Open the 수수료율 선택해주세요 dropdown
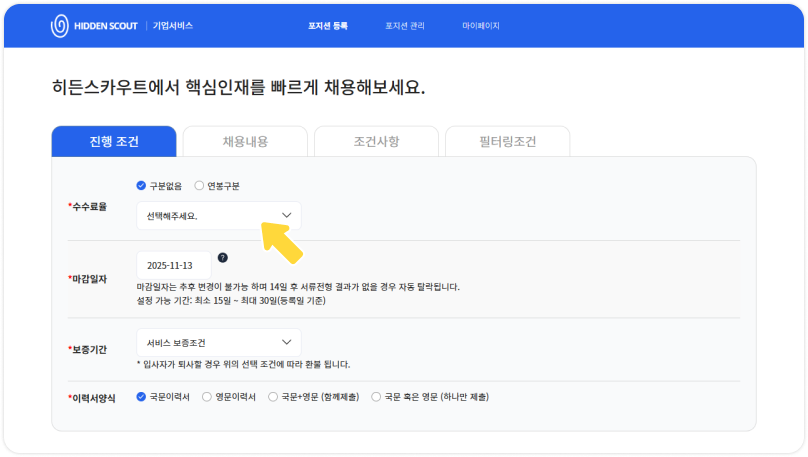The height and width of the screenshot is (457, 808). point(218,215)
